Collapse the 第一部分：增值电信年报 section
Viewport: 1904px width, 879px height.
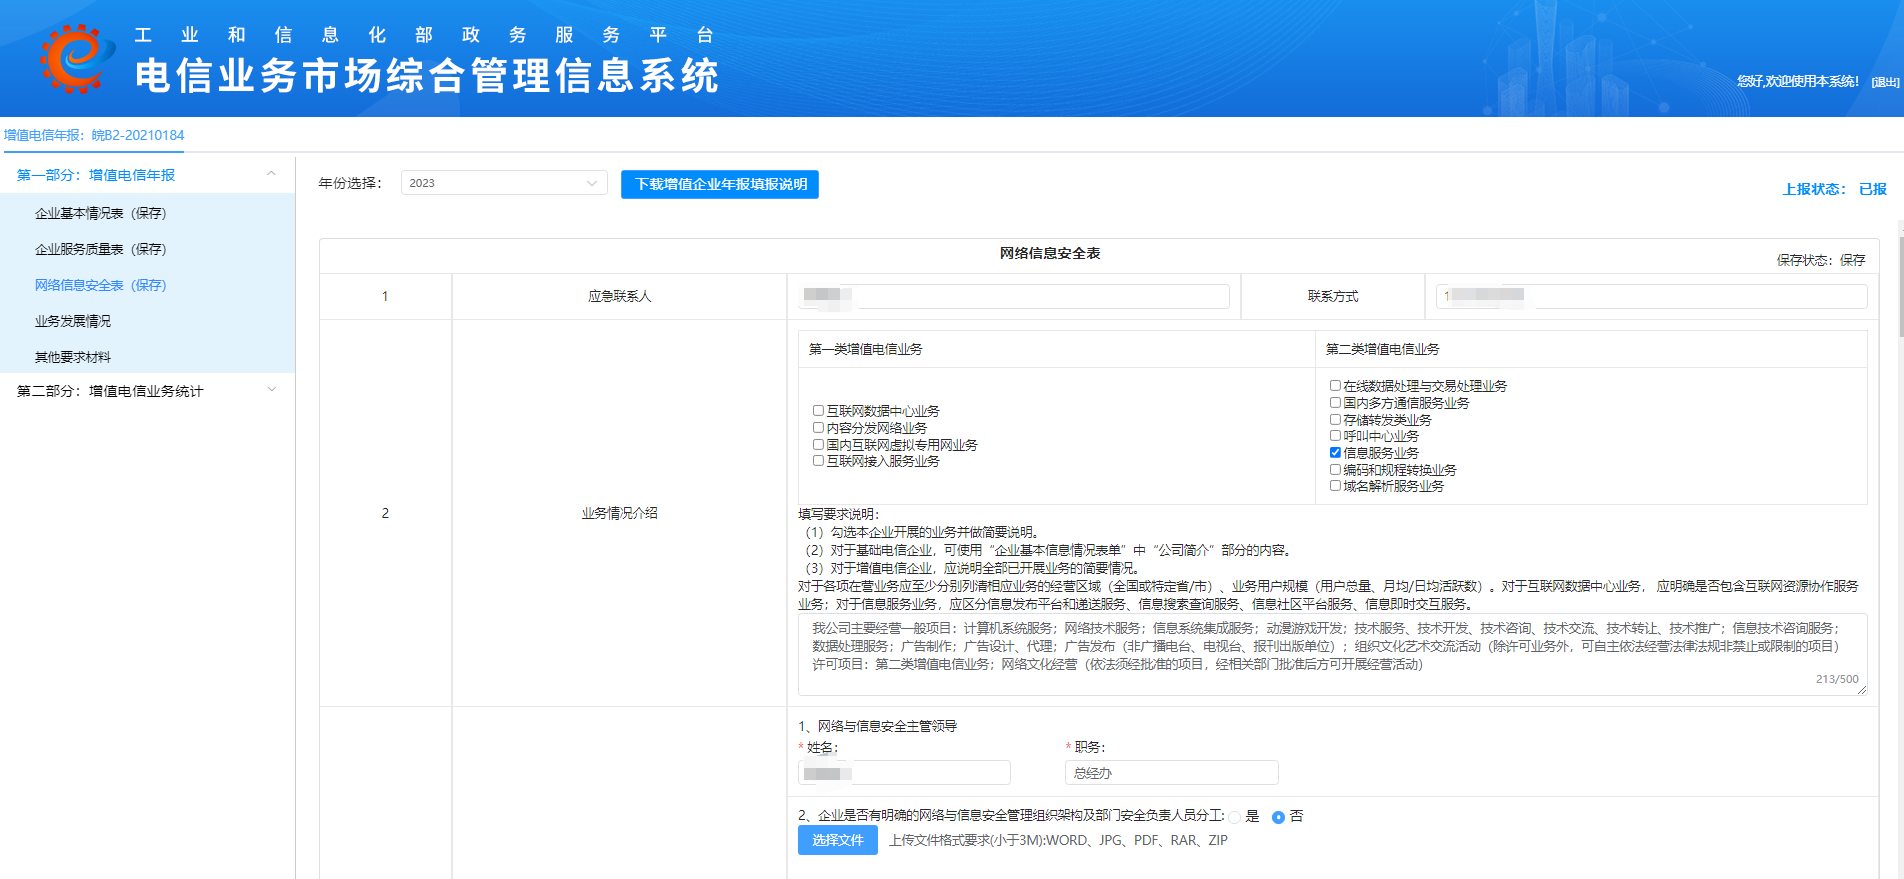click(271, 174)
